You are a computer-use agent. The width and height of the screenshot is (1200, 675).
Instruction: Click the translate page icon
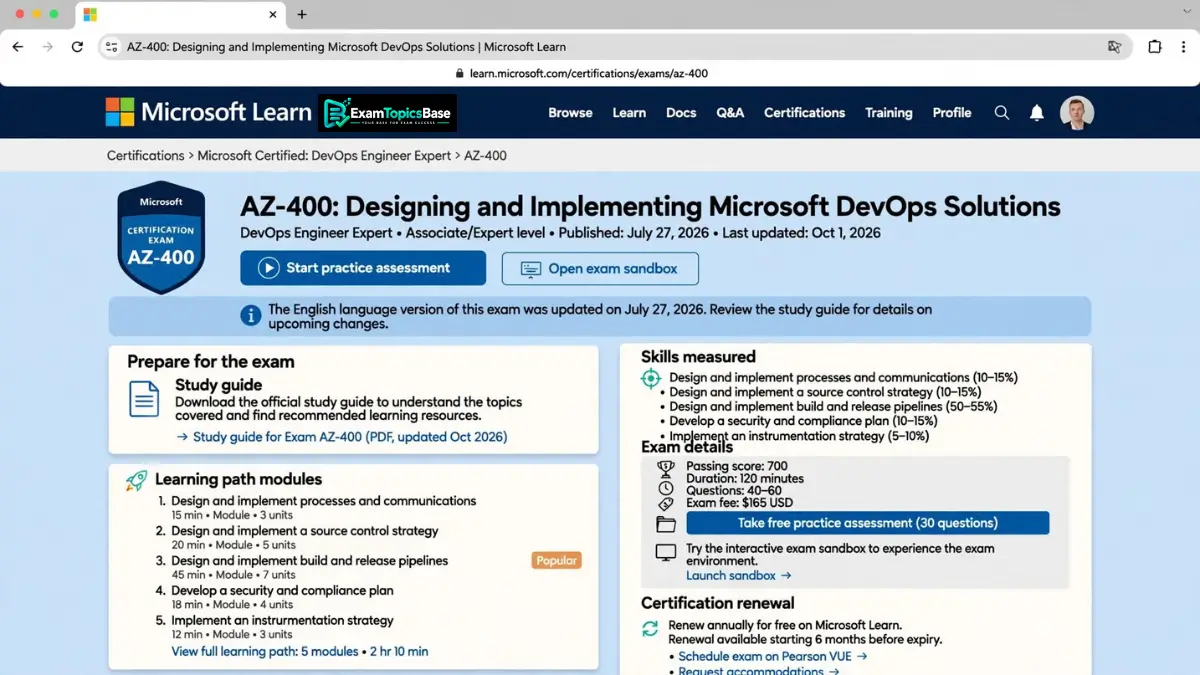(x=1114, y=47)
